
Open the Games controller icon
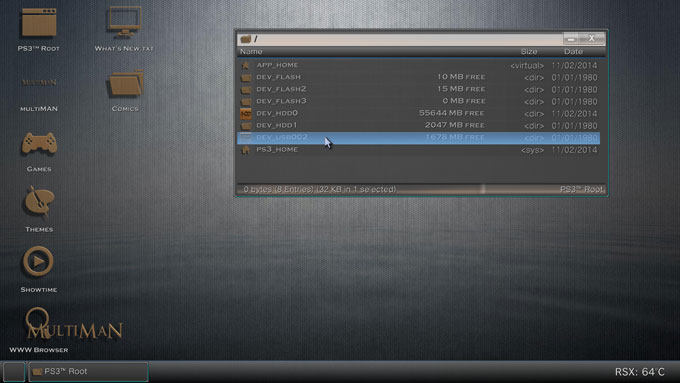[39, 144]
